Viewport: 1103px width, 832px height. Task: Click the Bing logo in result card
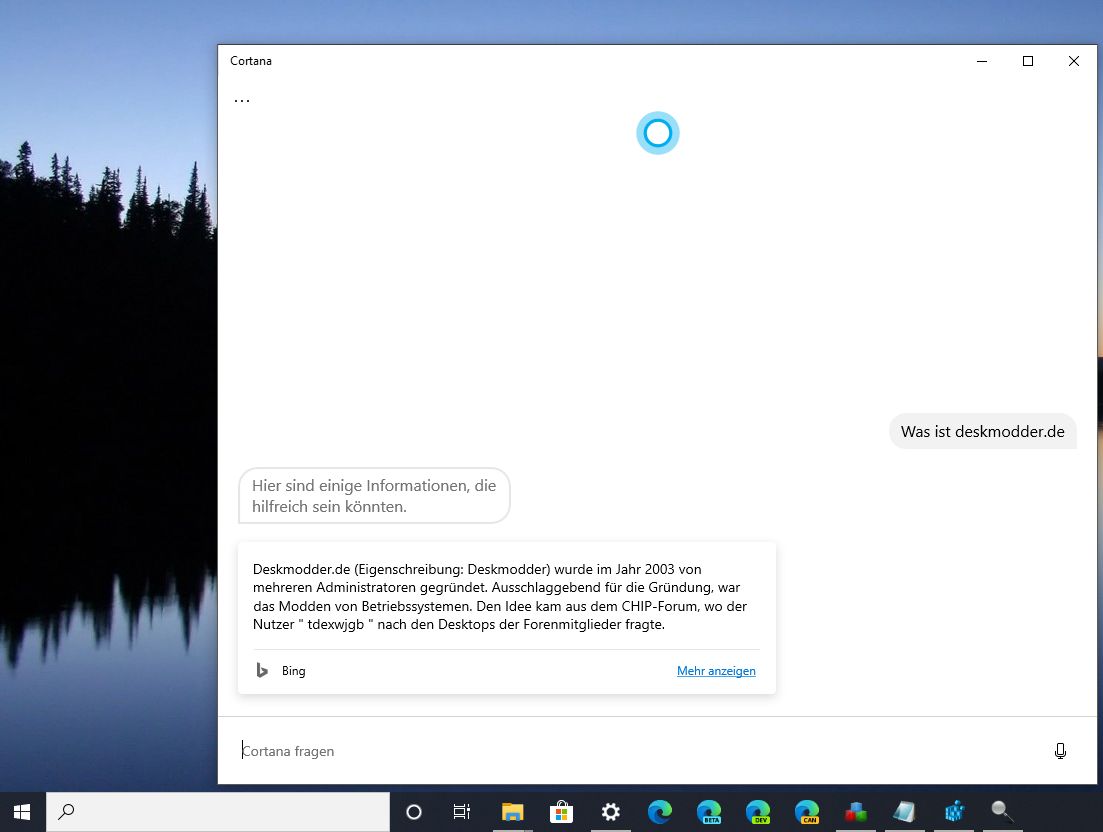pyautogui.click(x=262, y=671)
